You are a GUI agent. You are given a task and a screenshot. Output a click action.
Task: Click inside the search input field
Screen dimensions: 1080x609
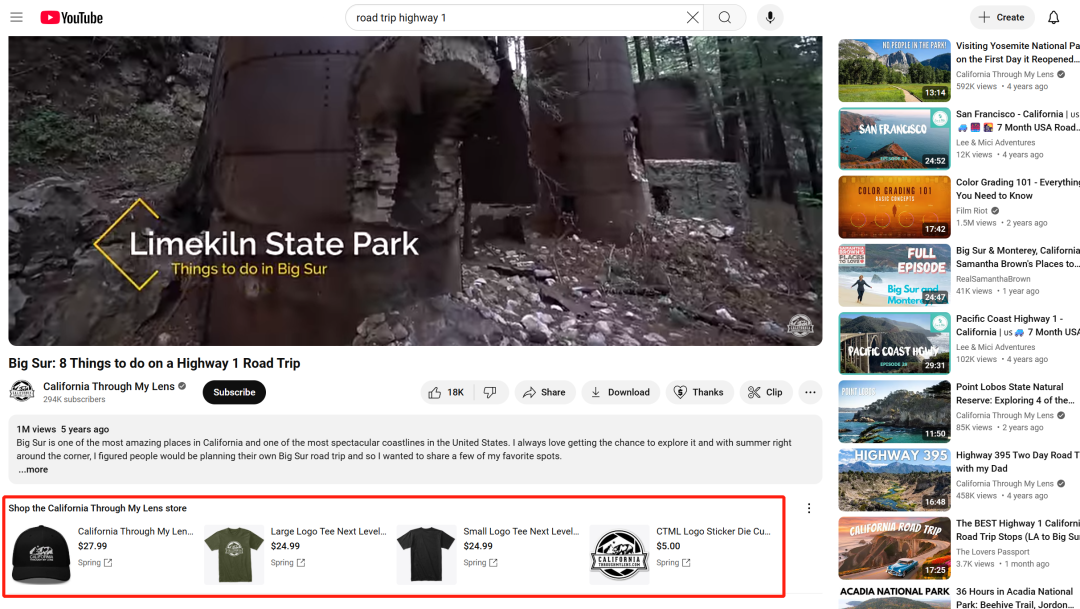tap(500, 17)
